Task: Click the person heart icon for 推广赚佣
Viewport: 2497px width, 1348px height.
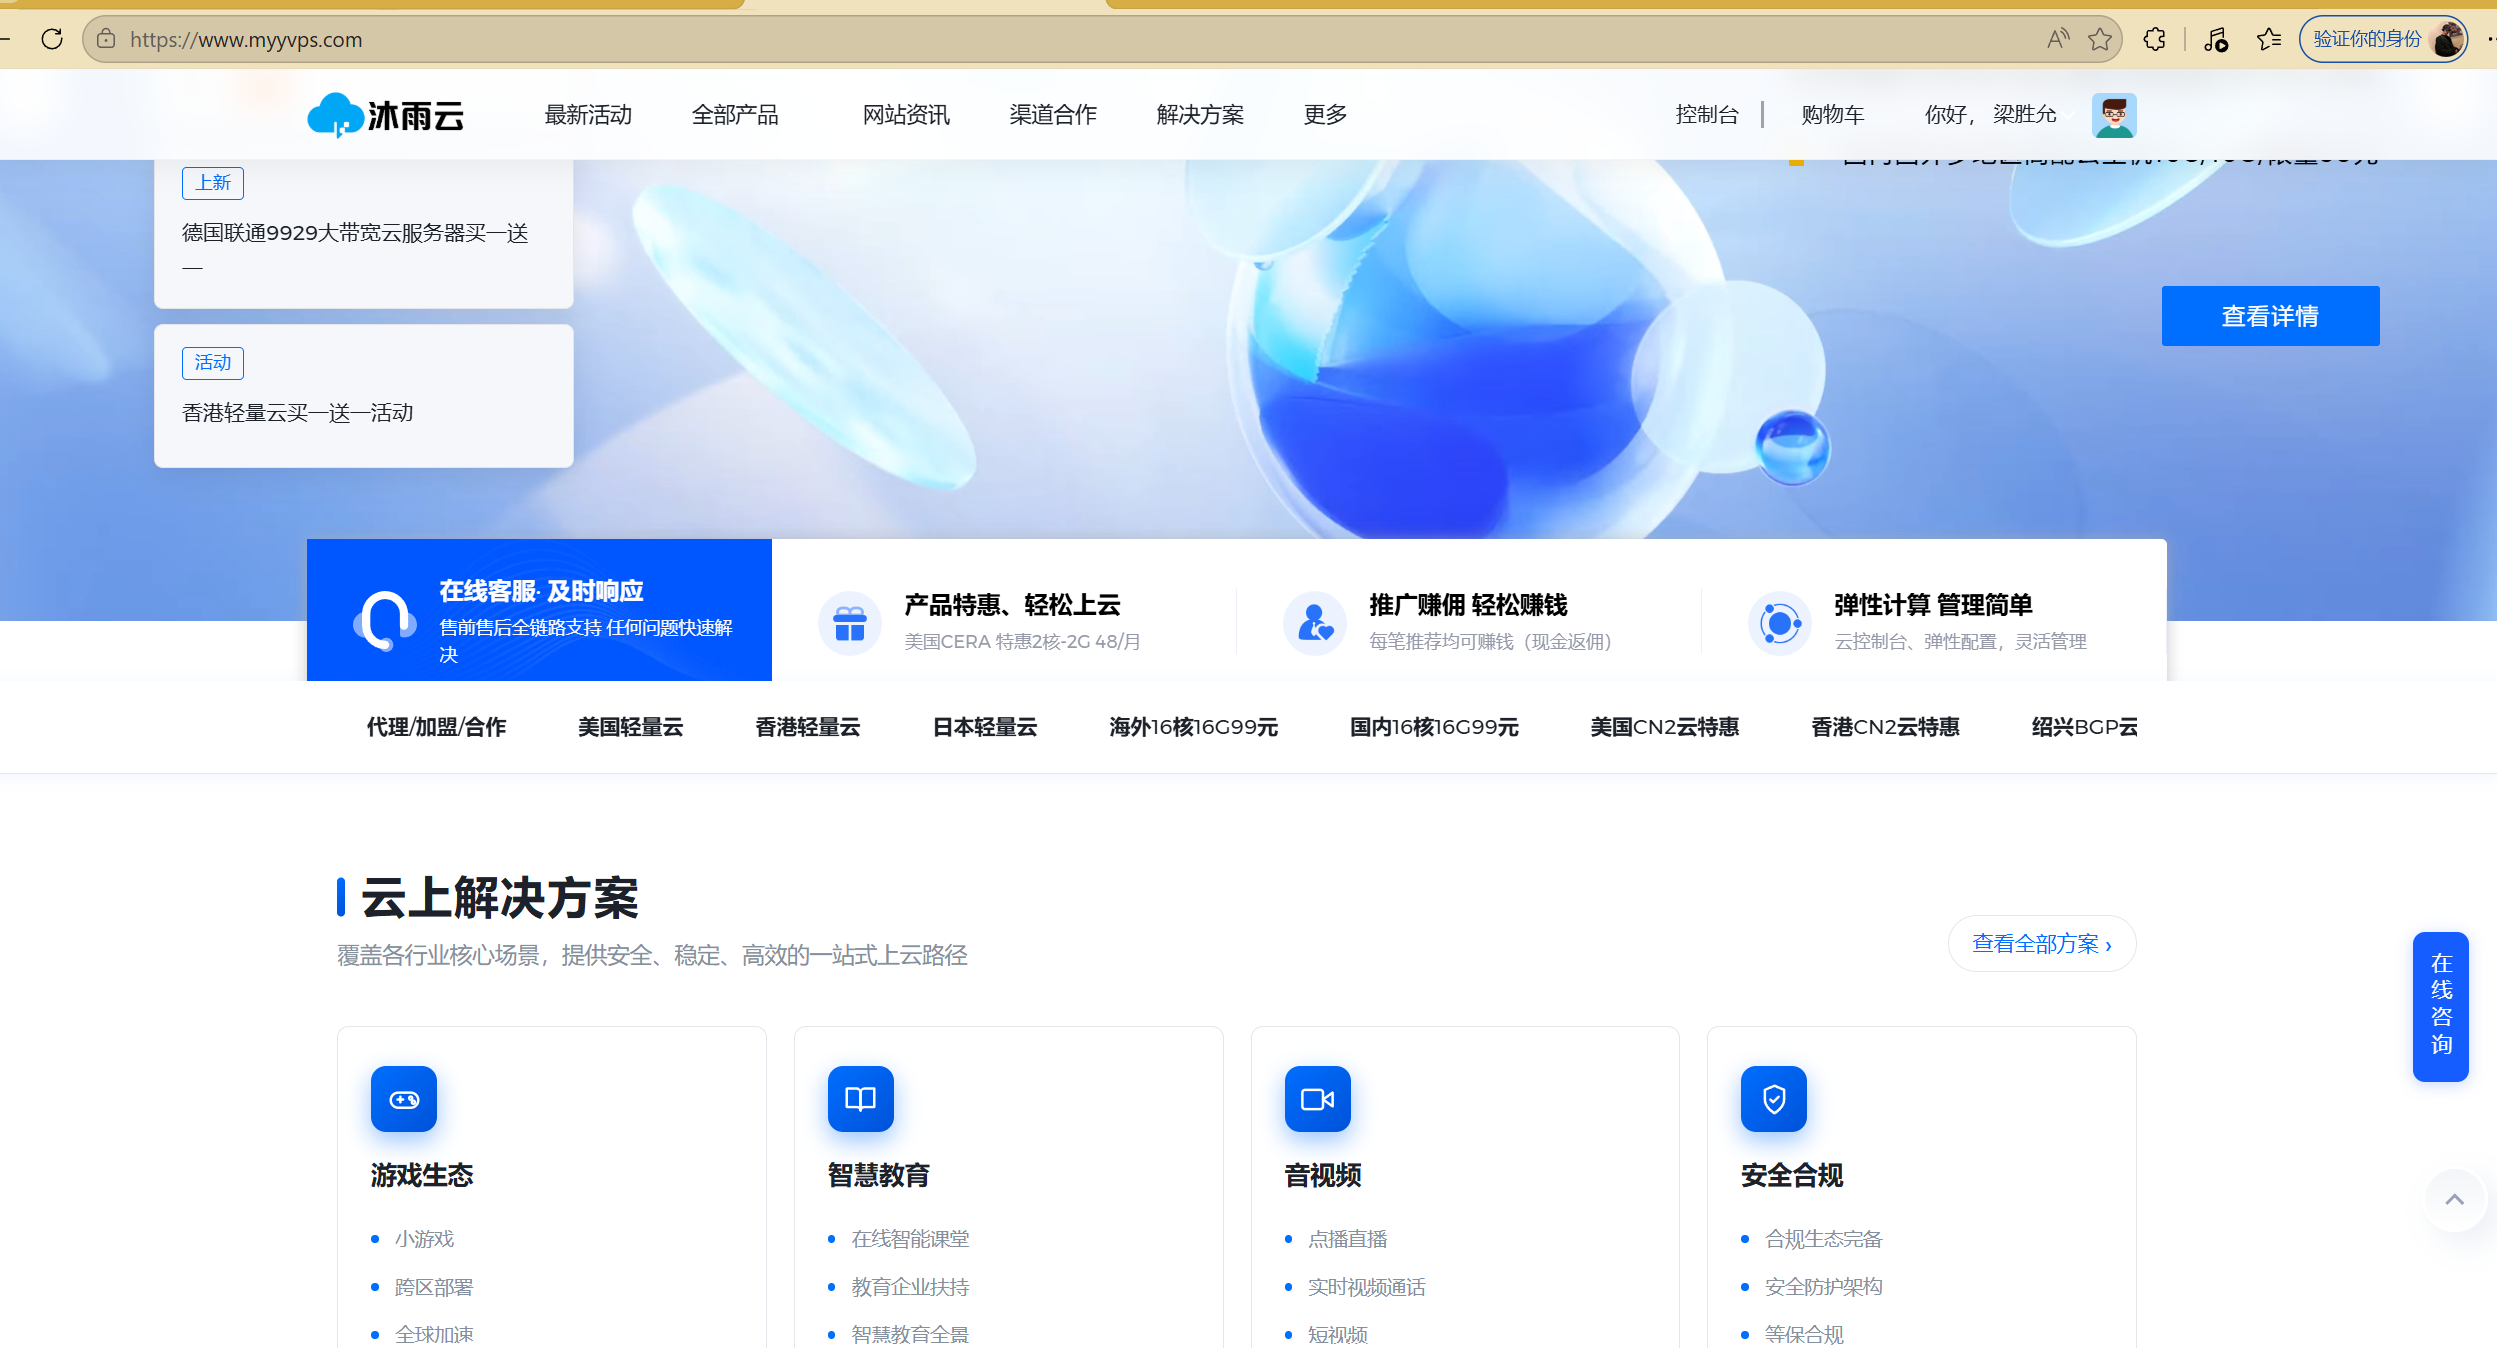Action: pyautogui.click(x=1315, y=623)
